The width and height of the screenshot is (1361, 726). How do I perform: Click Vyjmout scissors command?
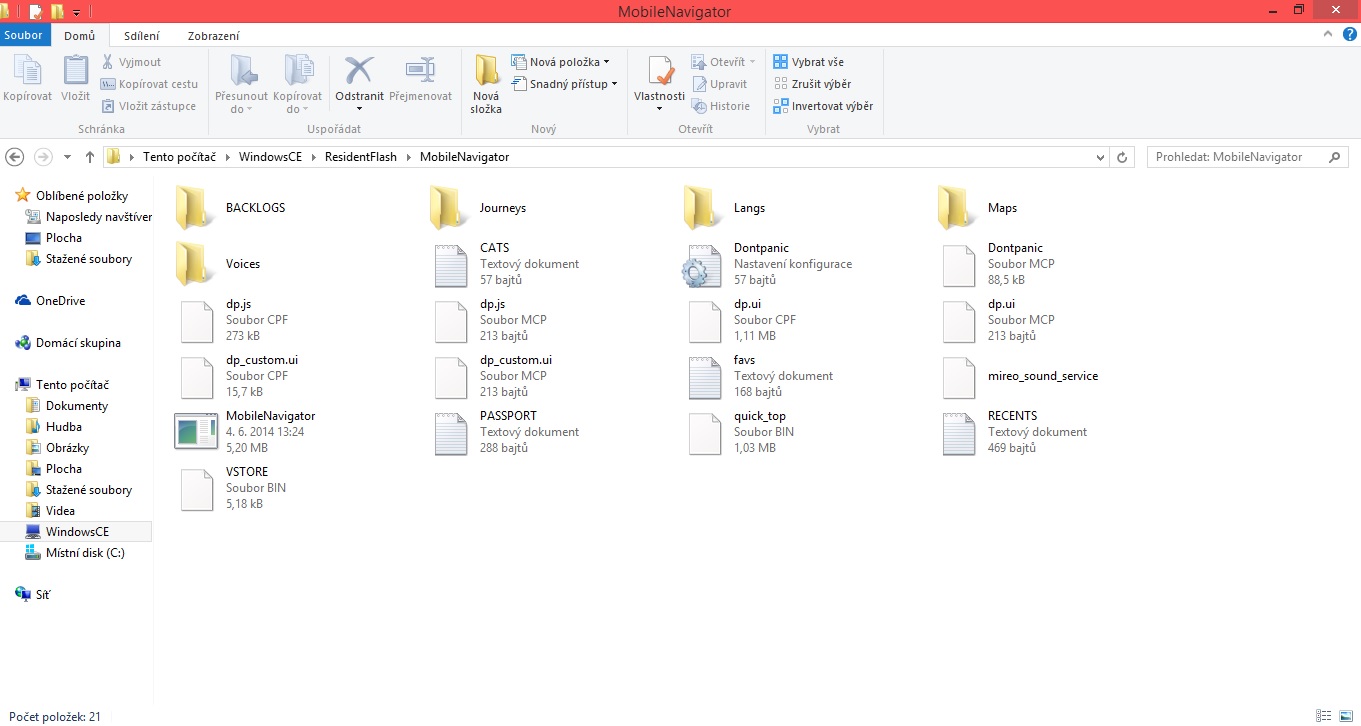click(x=131, y=62)
